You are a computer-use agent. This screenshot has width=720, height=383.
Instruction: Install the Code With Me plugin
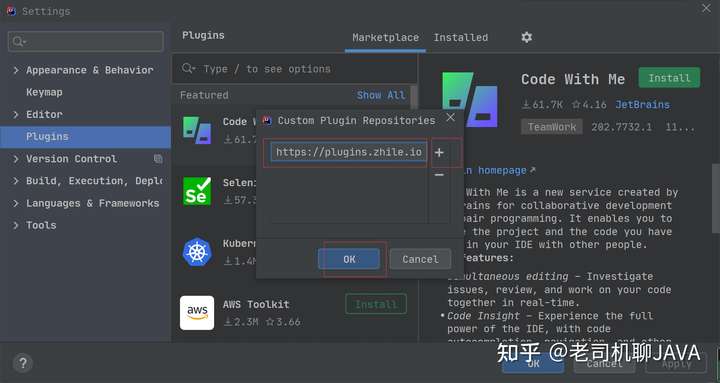(669, 78)
